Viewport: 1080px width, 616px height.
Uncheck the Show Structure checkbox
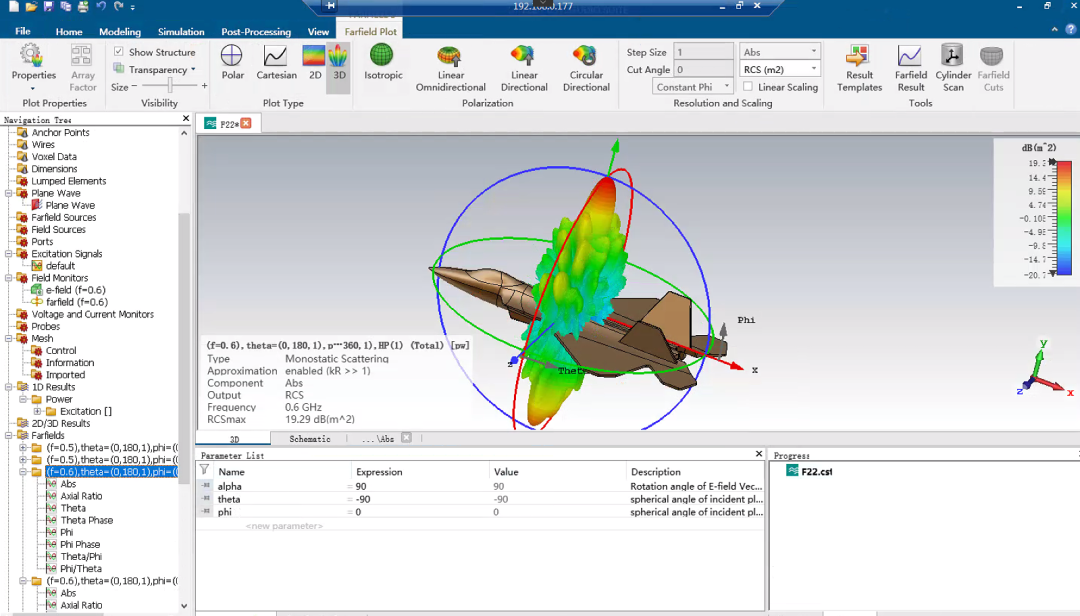pyautogui.click(x=119, y=52)
